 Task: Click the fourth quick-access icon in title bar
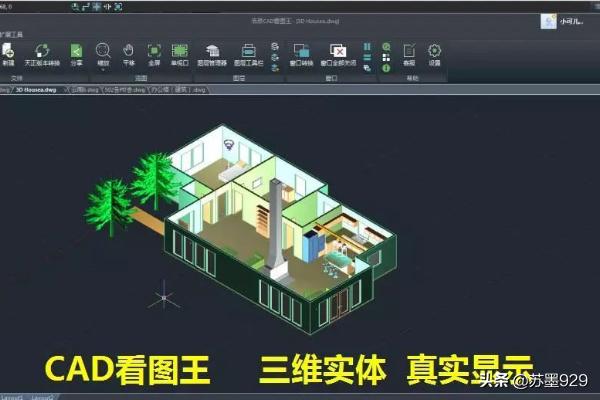[x=107, y=7]
